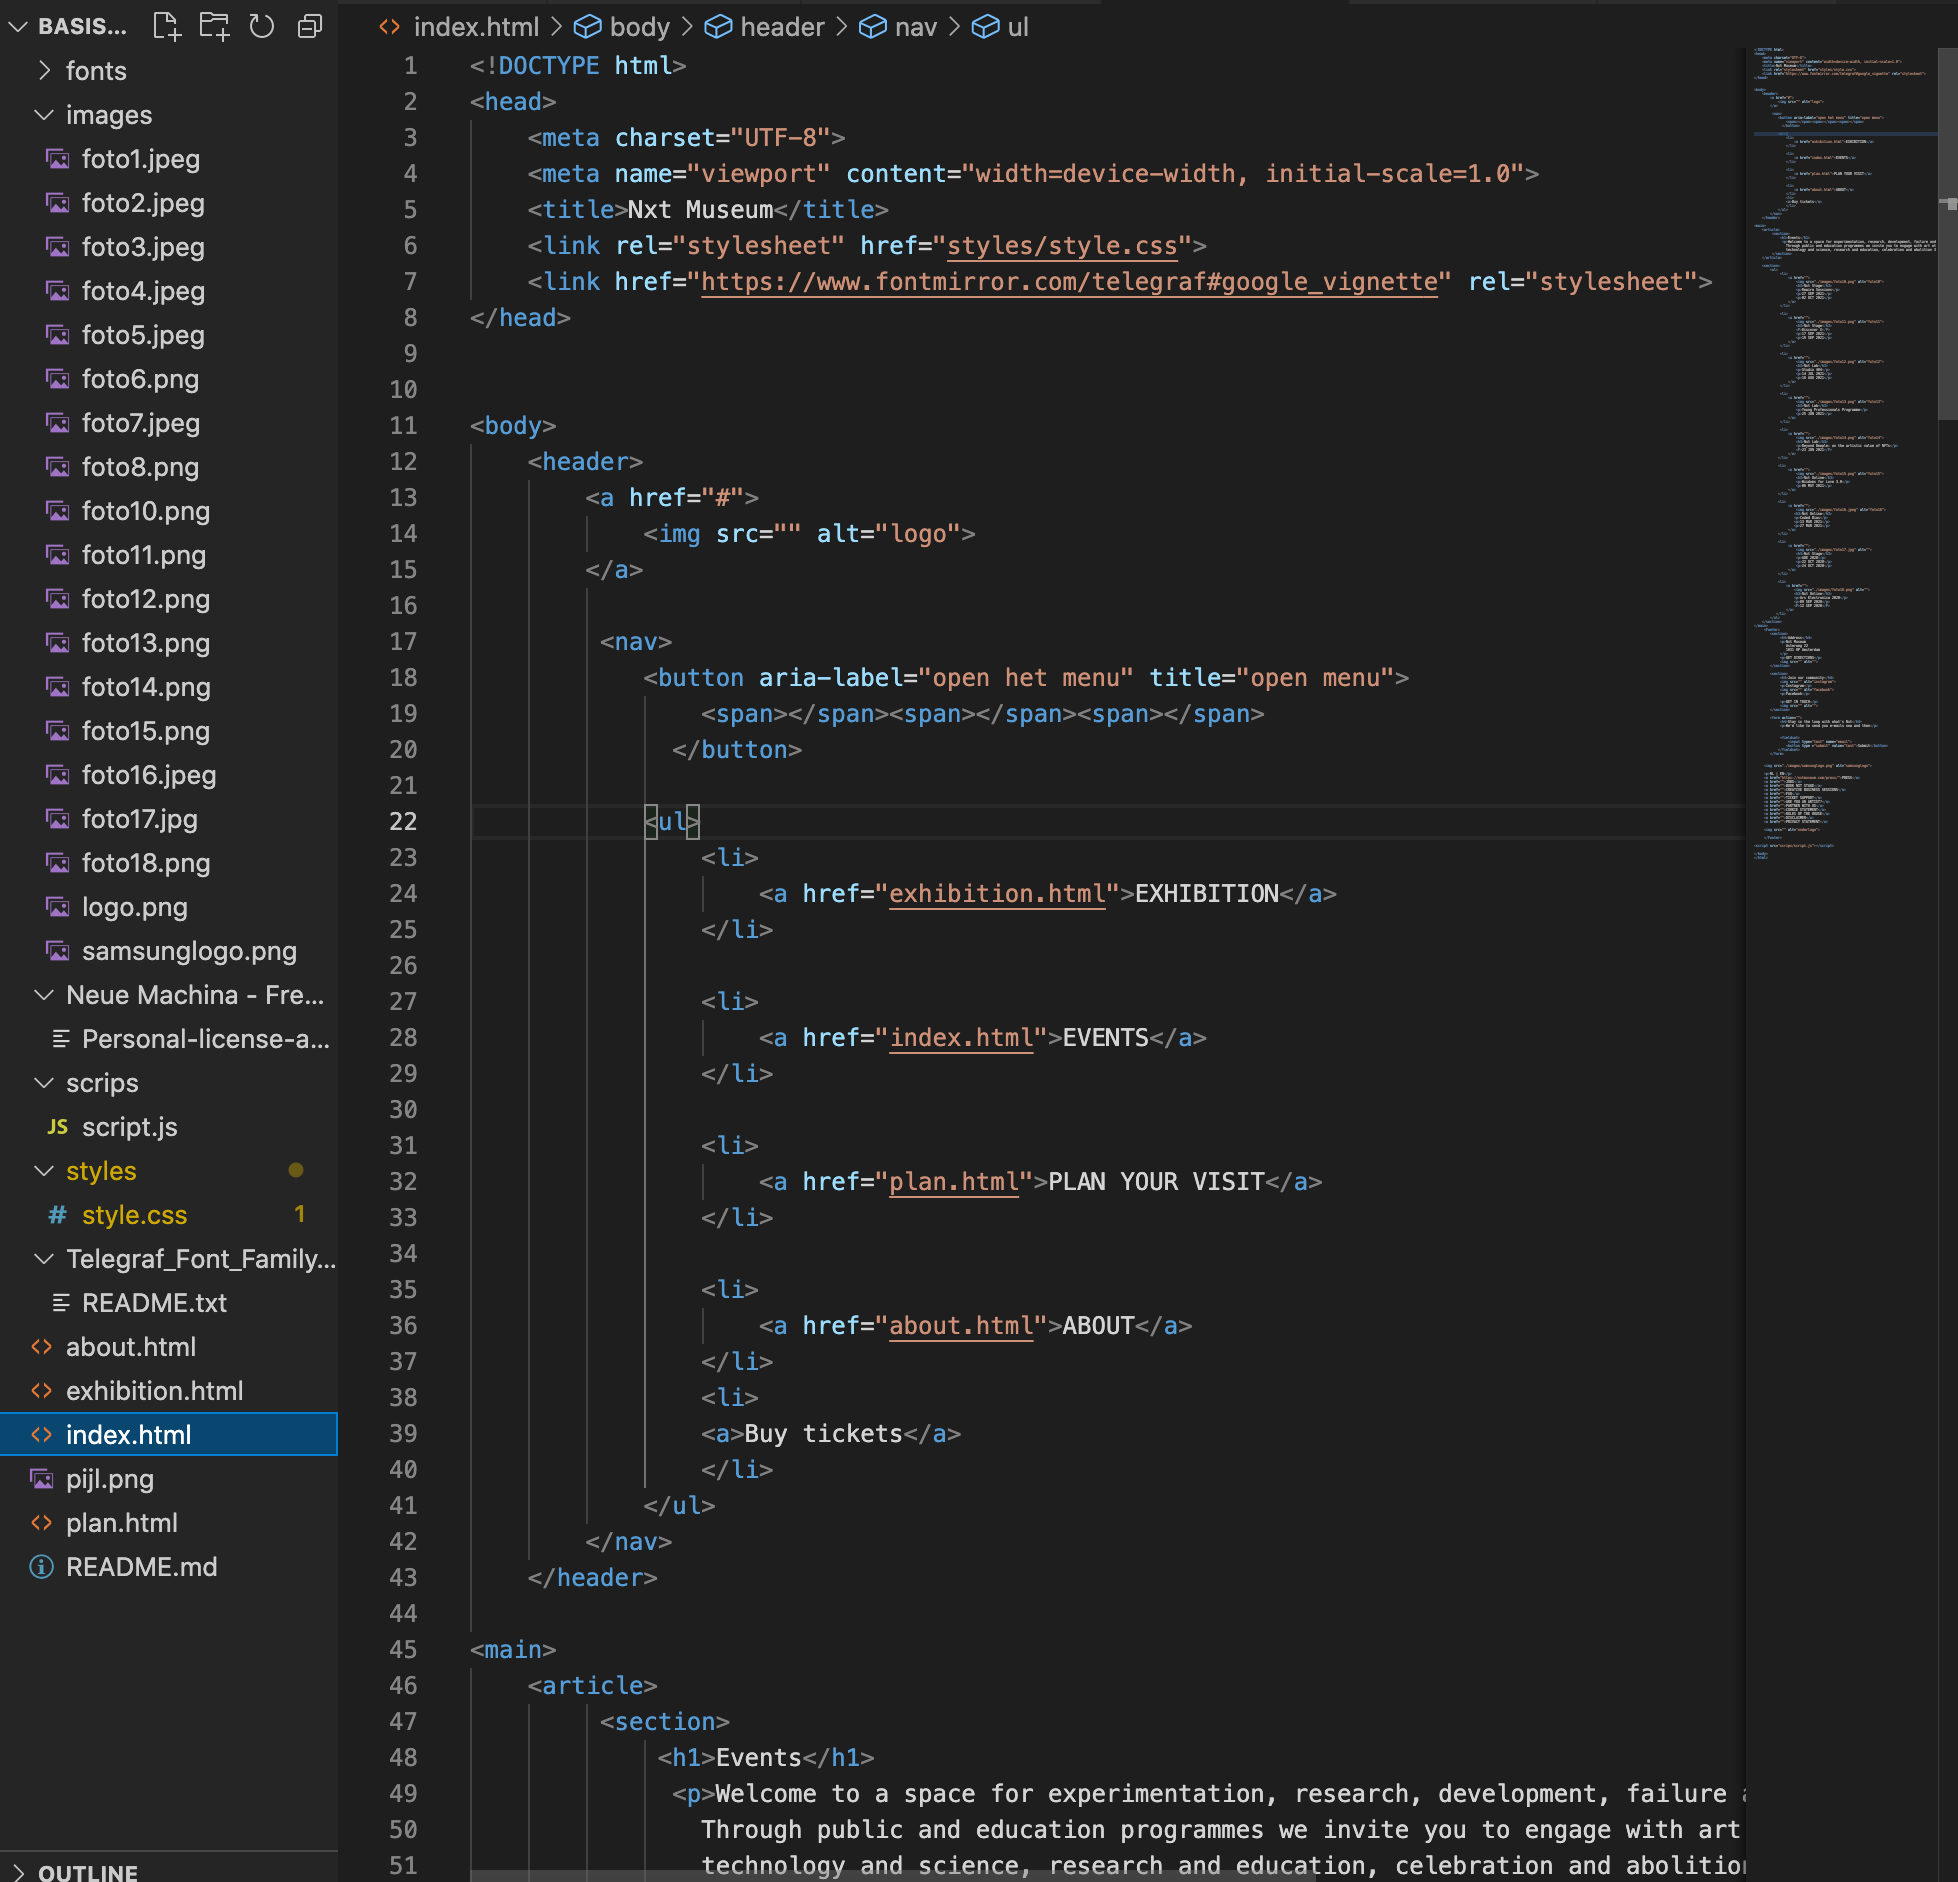Screen dimensions: 1958x1882
Task: Collapse all folders in the explorer
Action: coord(309,28)
